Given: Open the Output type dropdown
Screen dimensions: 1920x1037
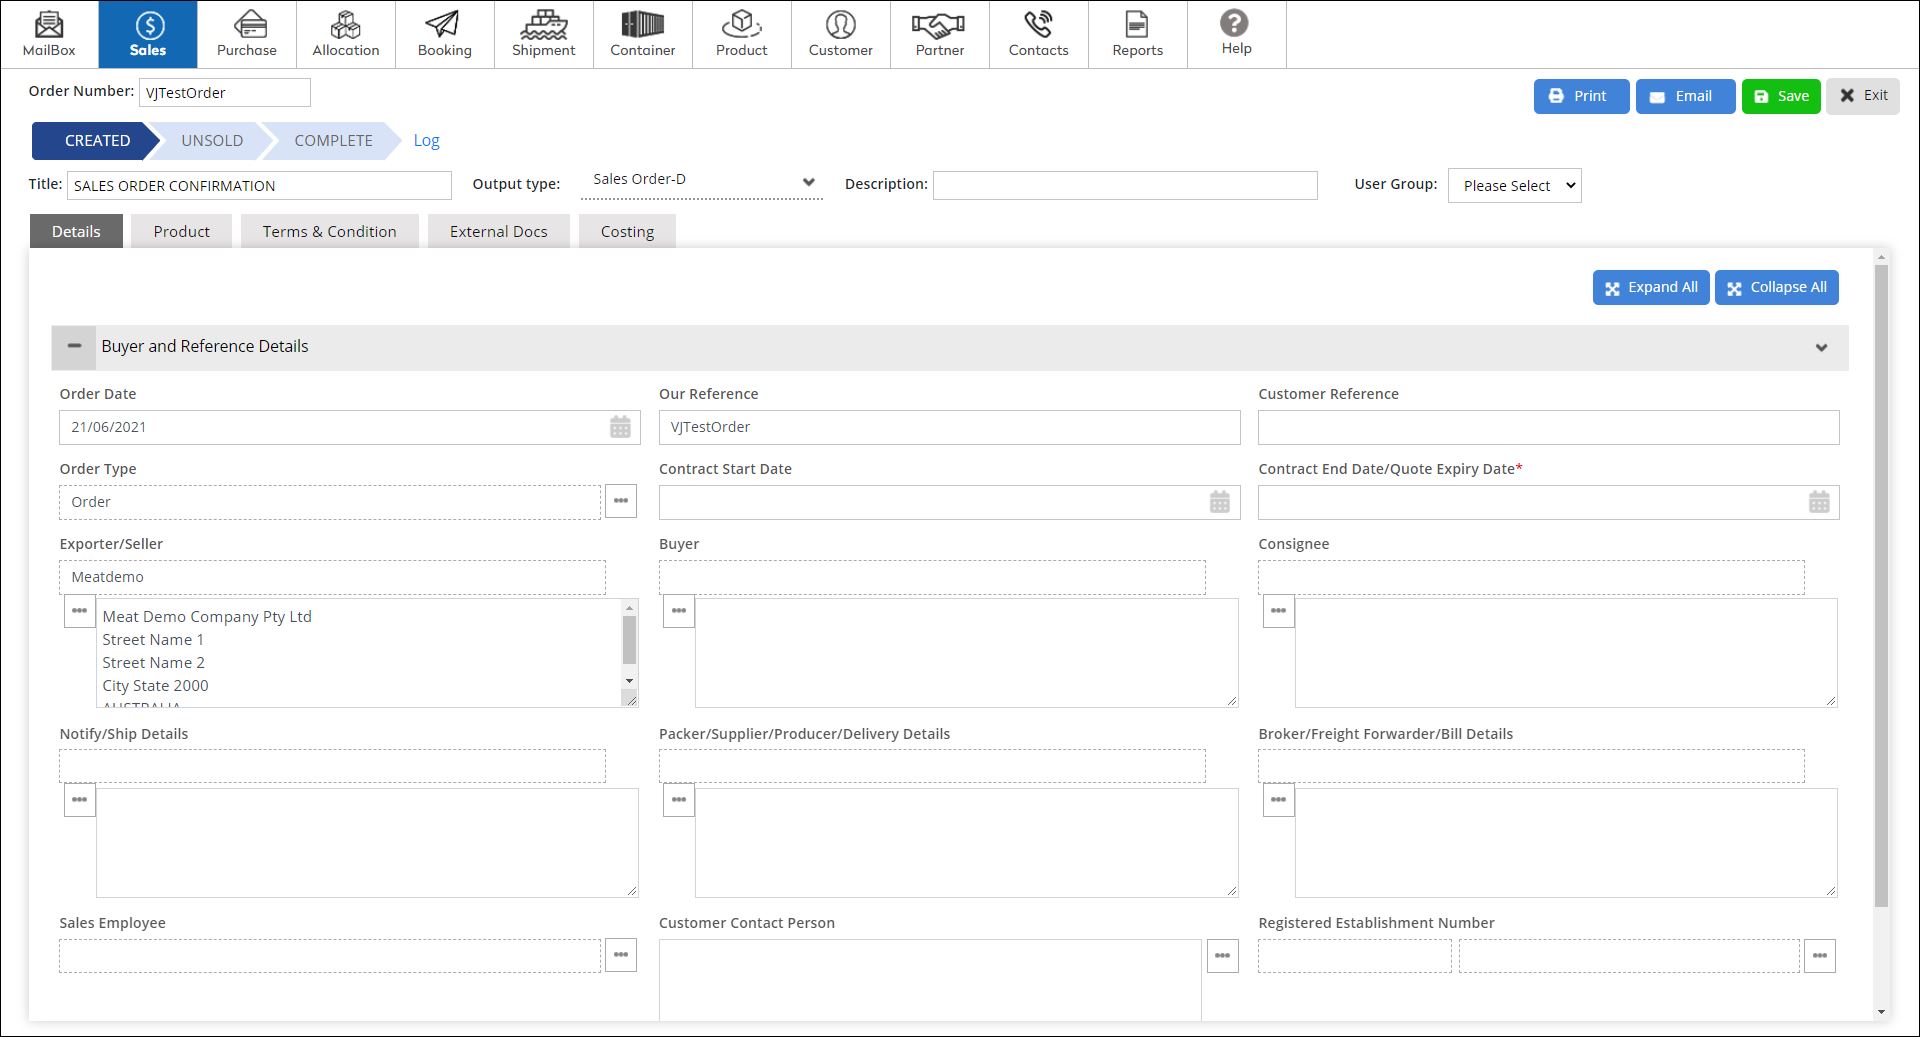Looking at the screenshot, I should click(701, 181).
